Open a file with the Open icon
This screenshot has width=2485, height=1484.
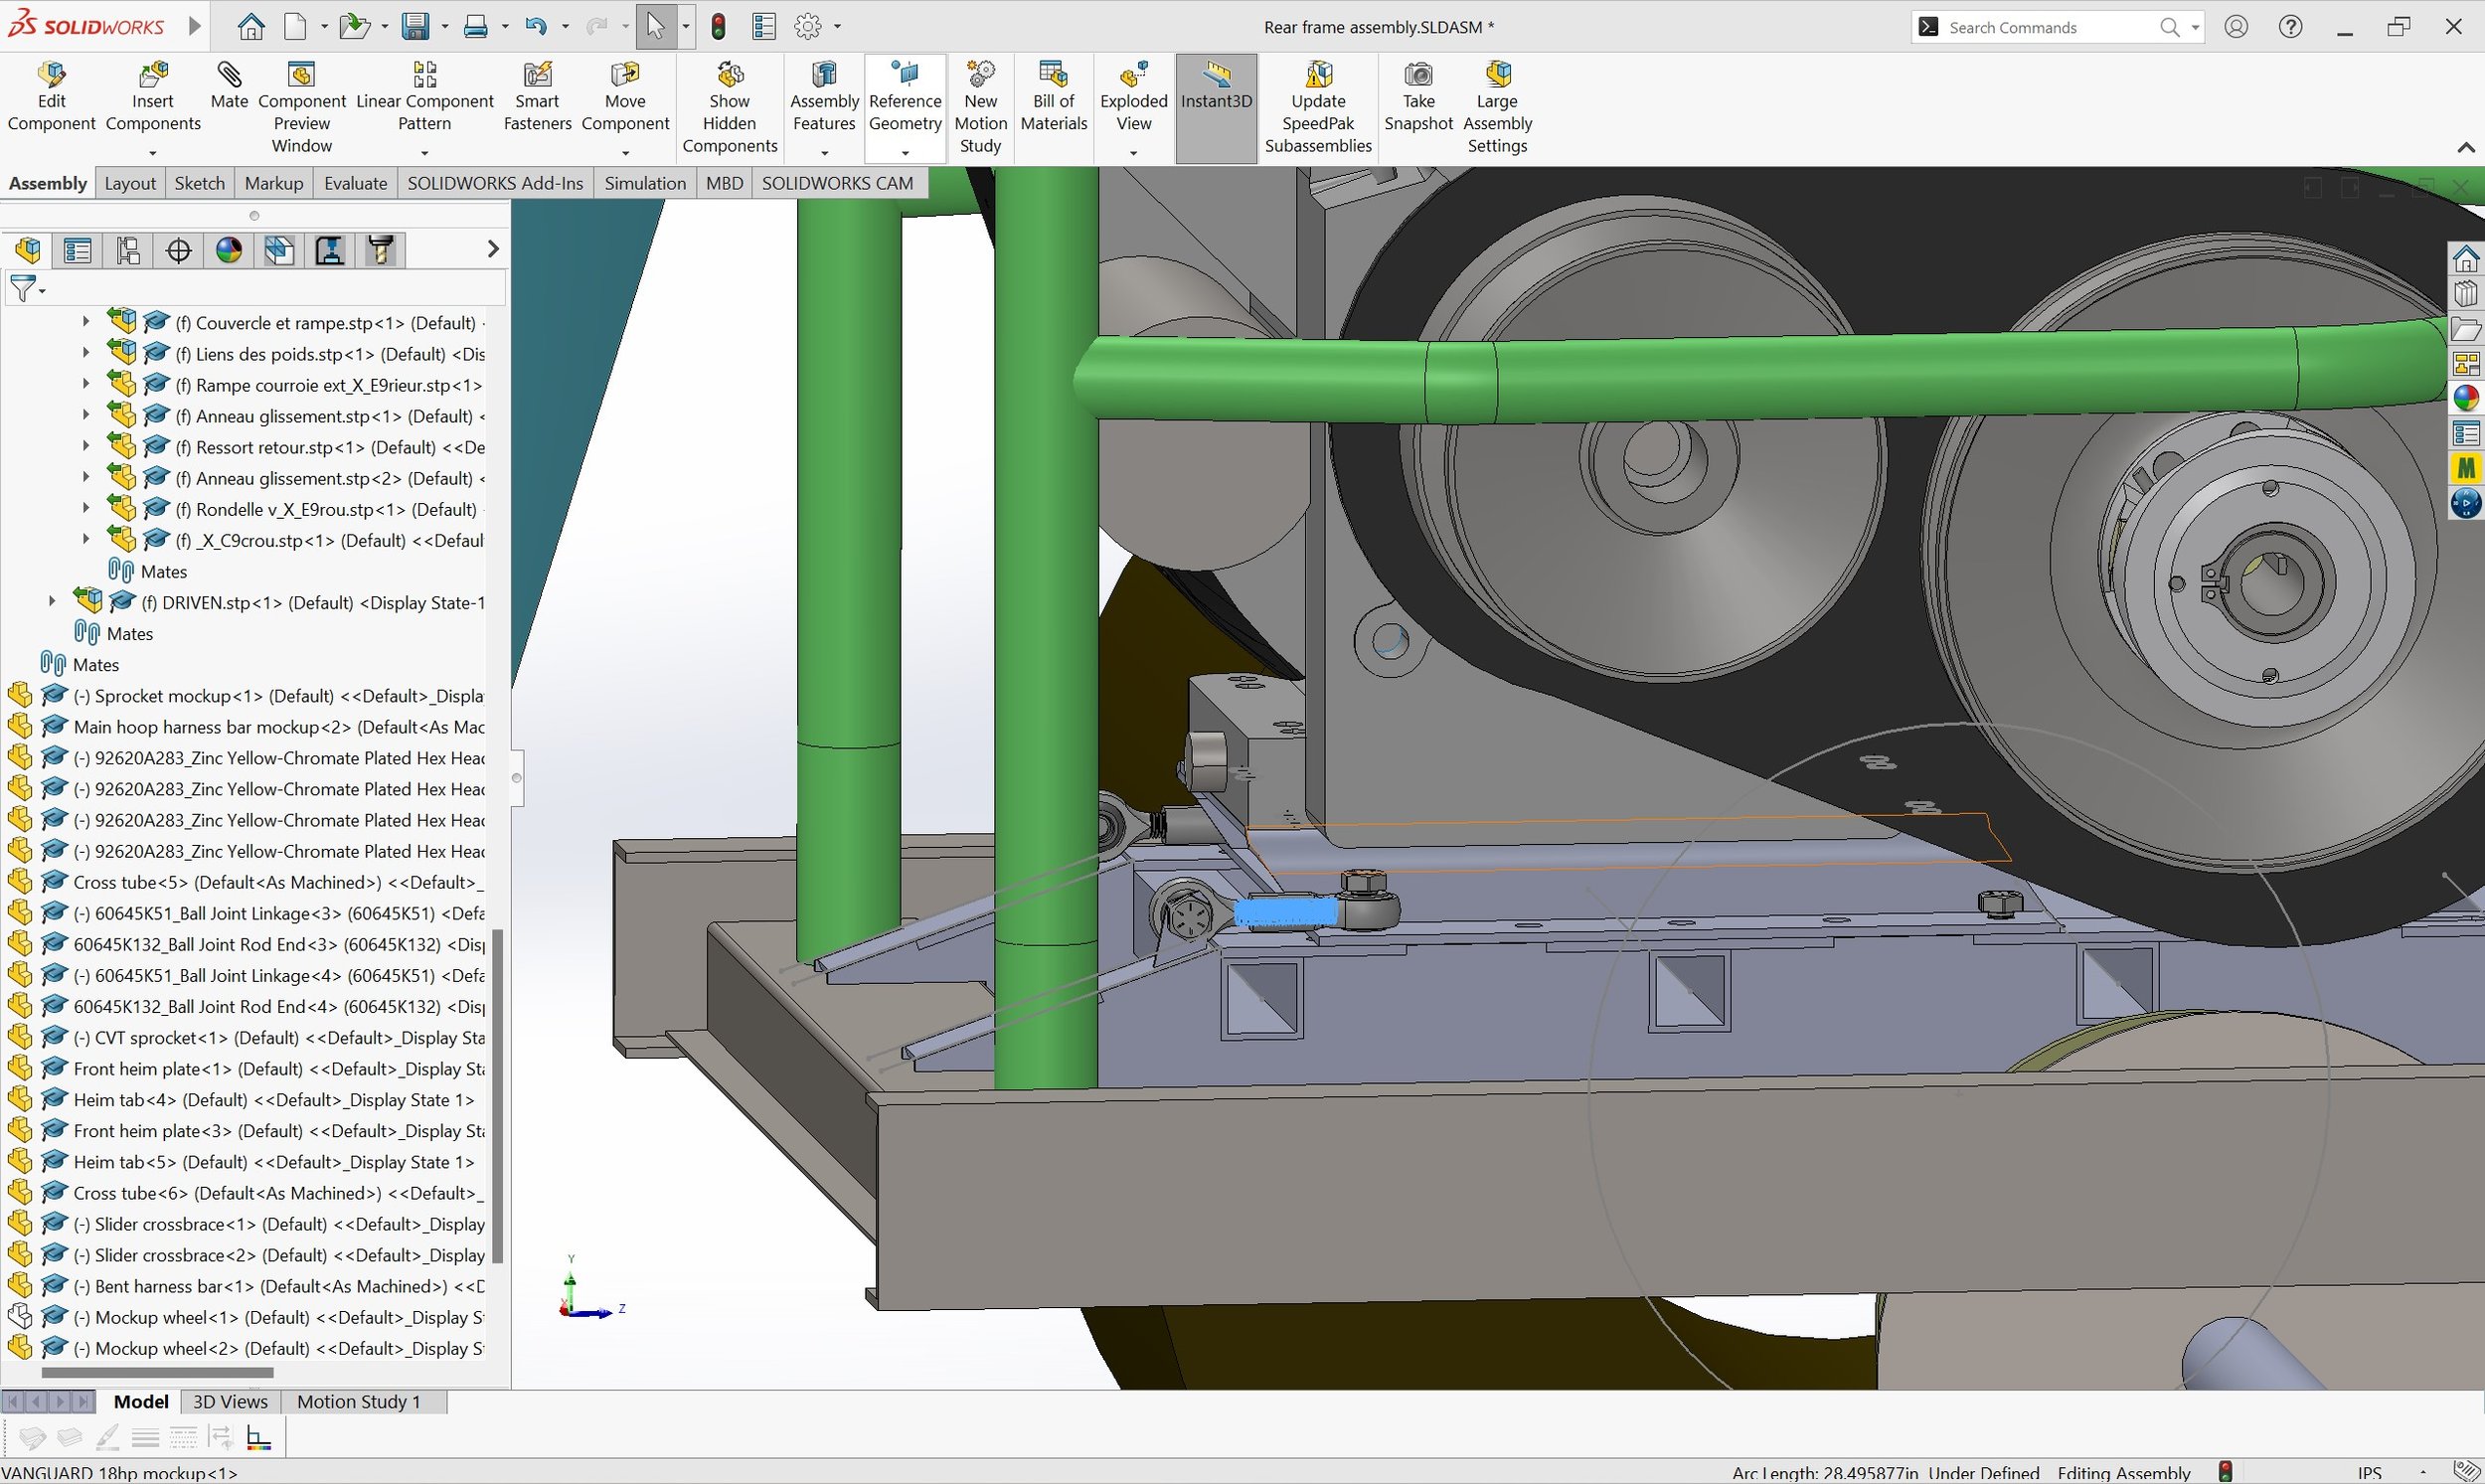[x=354, y=27]
